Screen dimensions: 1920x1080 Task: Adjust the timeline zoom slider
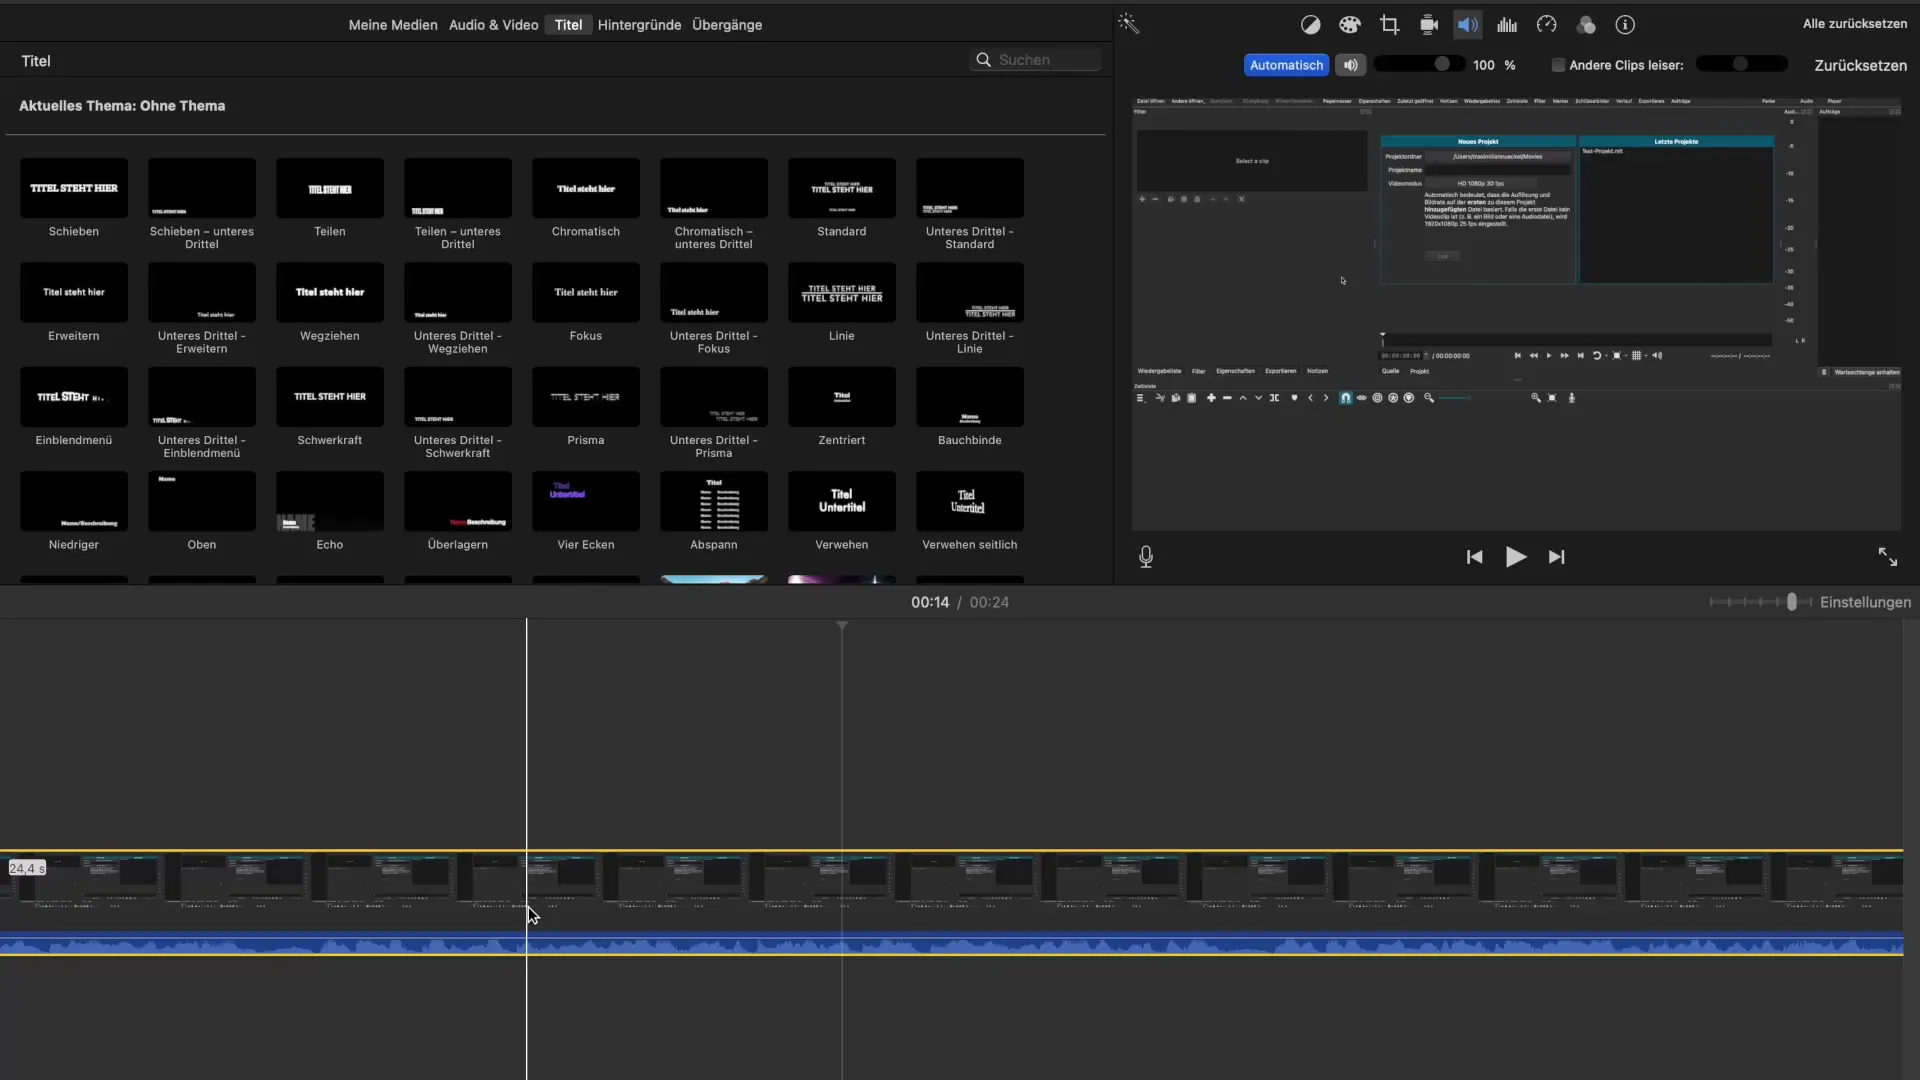point(1760,602)
